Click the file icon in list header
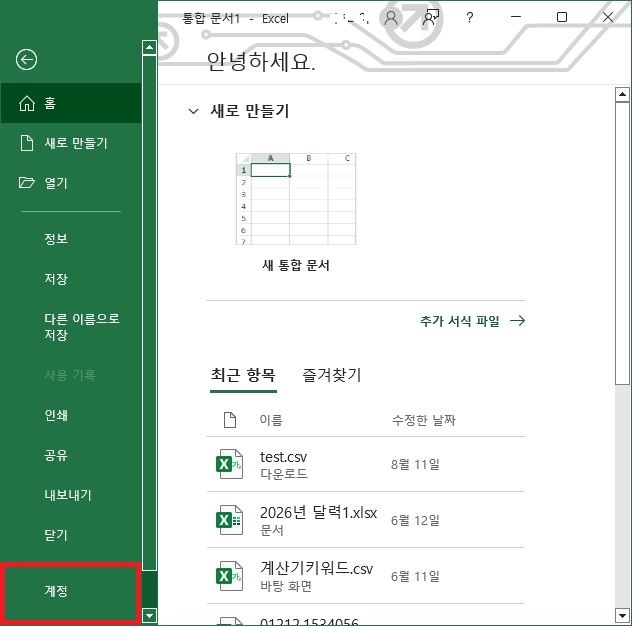 click(x=230, y=420)
